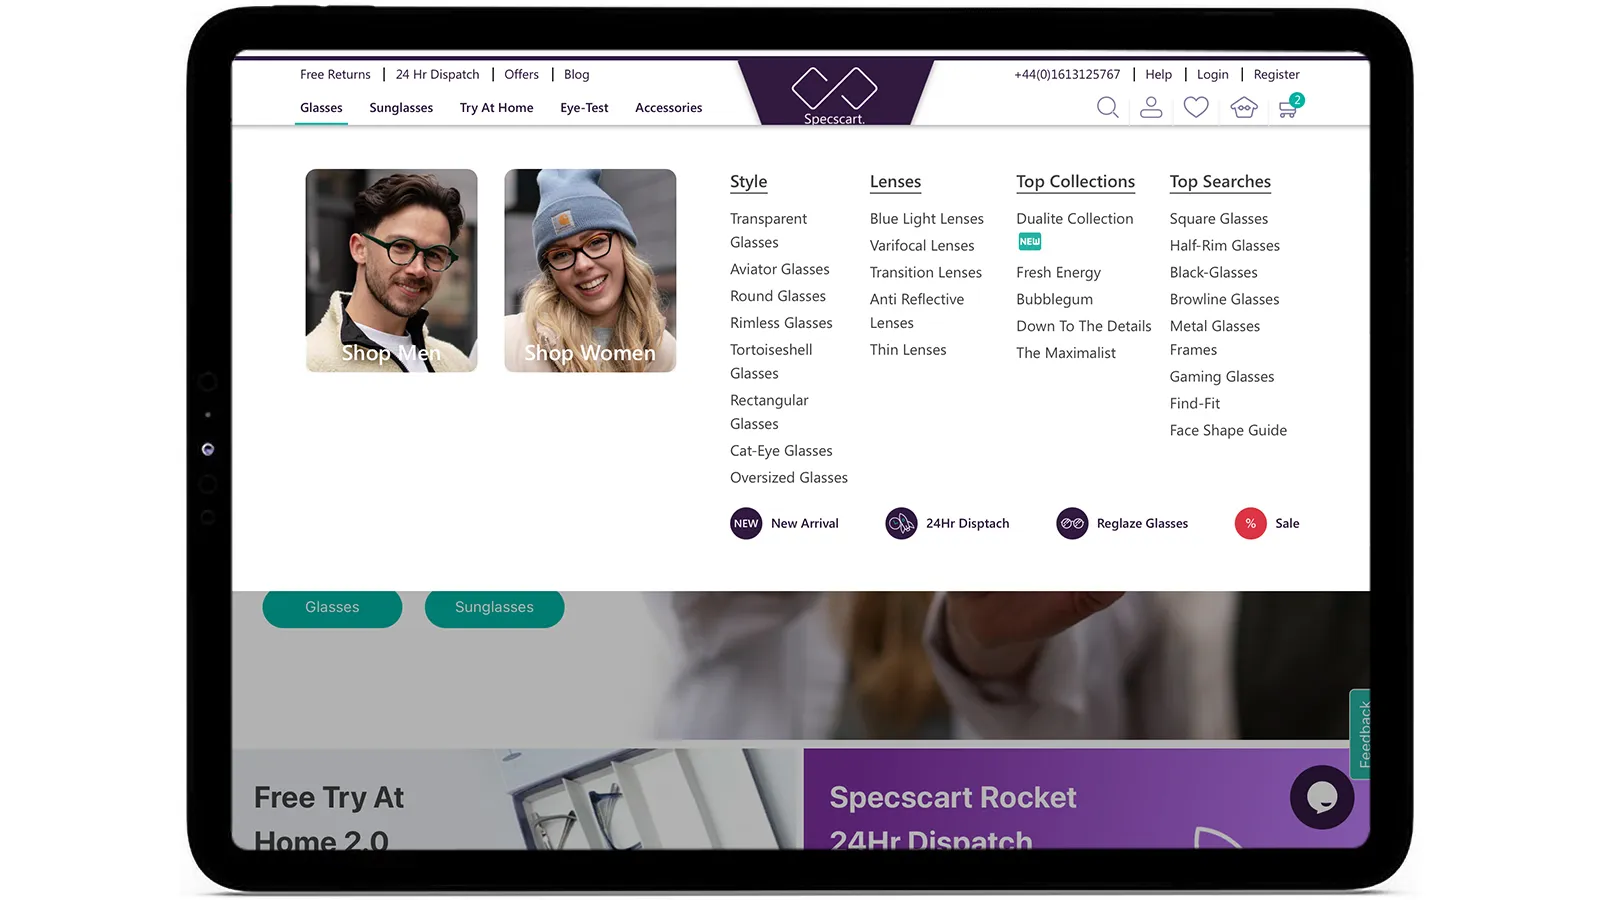
Task: Click Browline Glasses top search
Action: point(1225,300)
